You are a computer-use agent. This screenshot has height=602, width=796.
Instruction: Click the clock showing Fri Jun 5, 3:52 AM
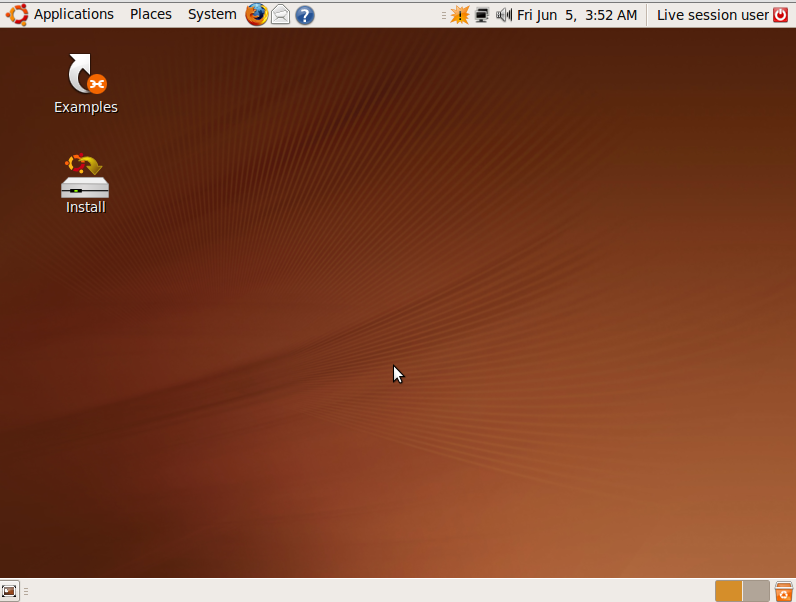pyautogui.click(x=577, y=15)
